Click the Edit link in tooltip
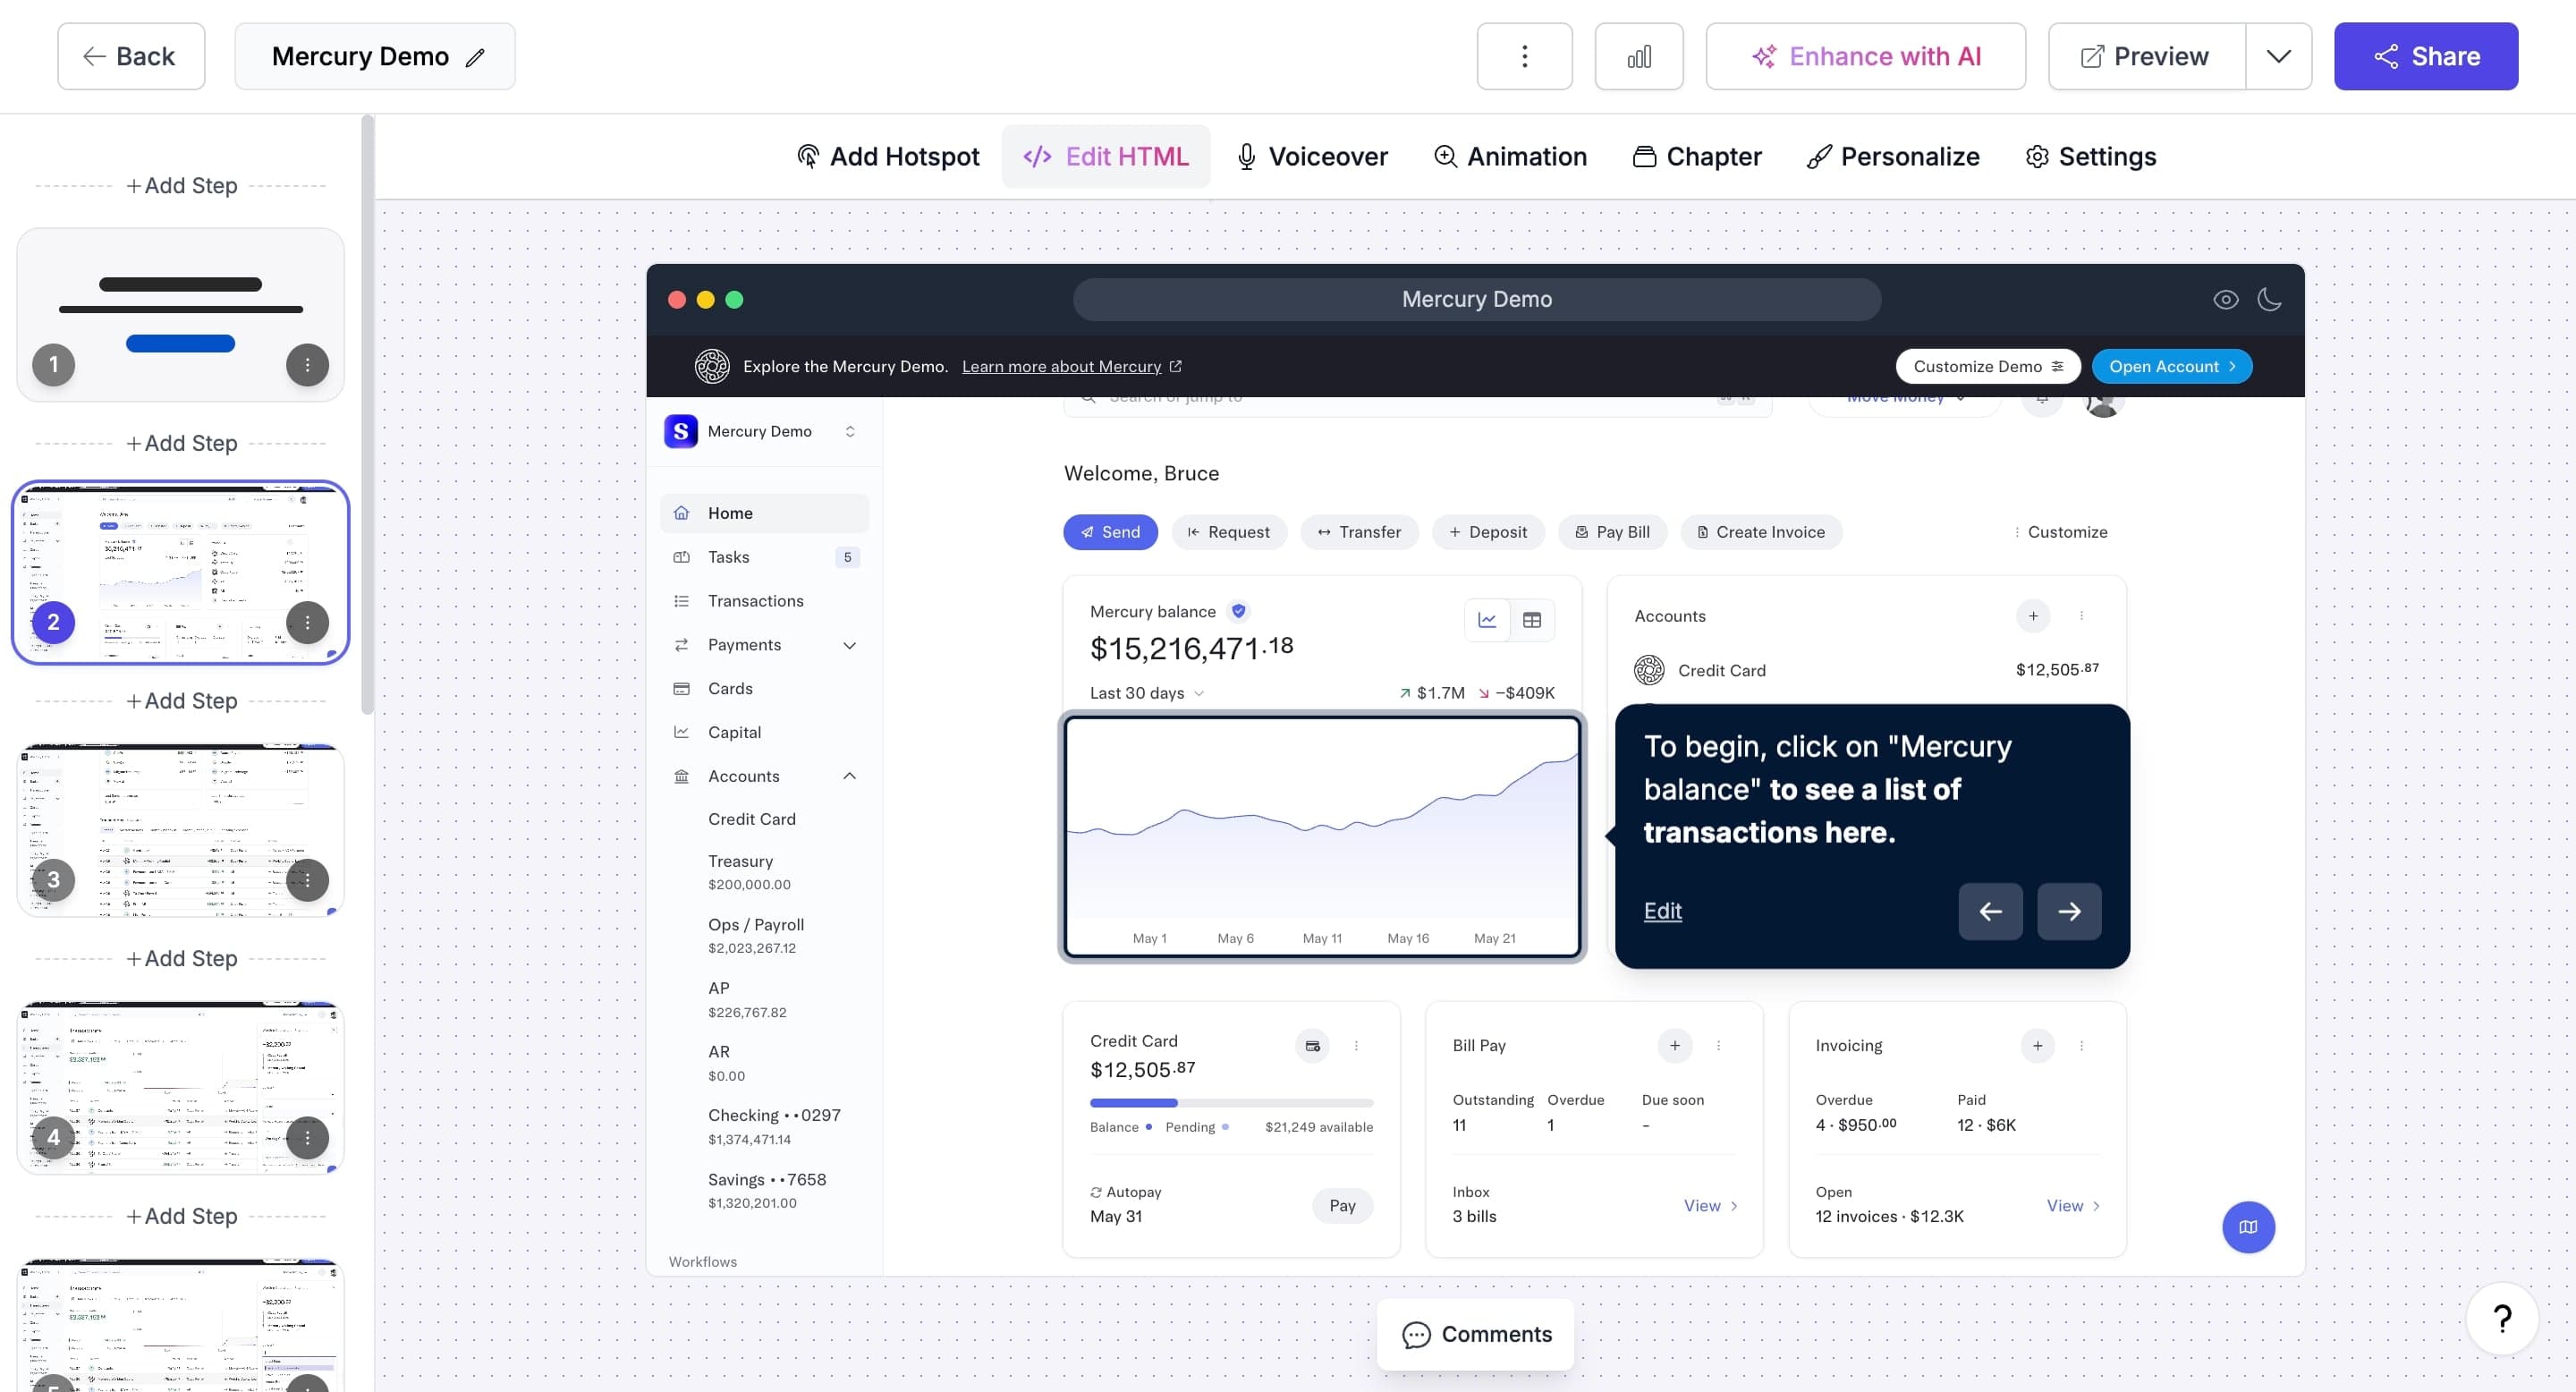Screen dimensions: 2576x1392 pyautogui.click(x=1662, y=911)
